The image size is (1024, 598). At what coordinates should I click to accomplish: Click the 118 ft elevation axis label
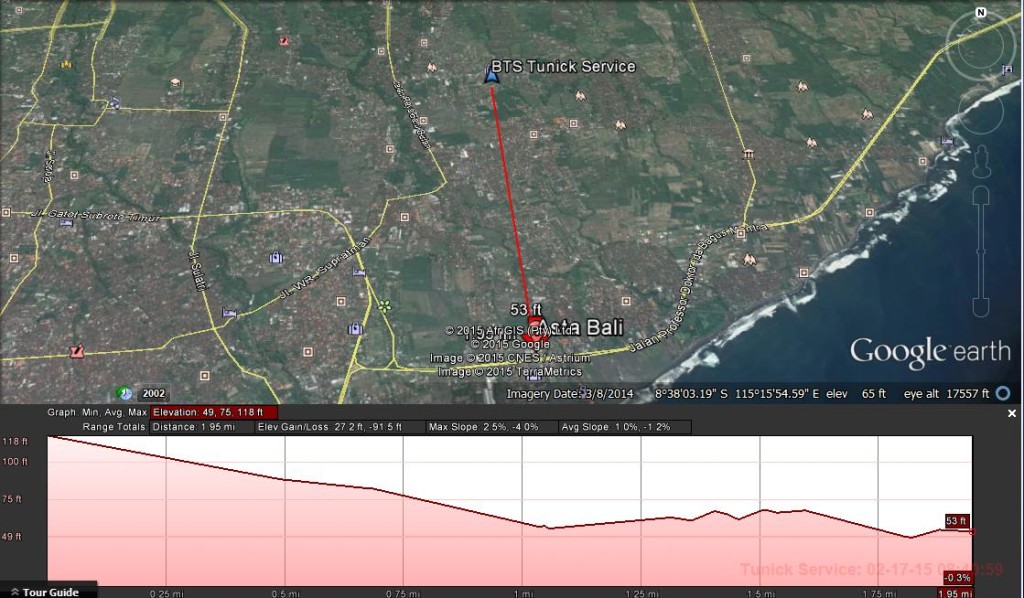coord(14,441)
